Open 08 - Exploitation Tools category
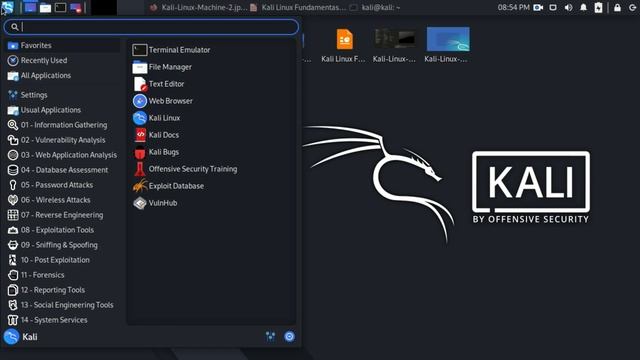Screen dimensions: 640x360 coord(63,230)
